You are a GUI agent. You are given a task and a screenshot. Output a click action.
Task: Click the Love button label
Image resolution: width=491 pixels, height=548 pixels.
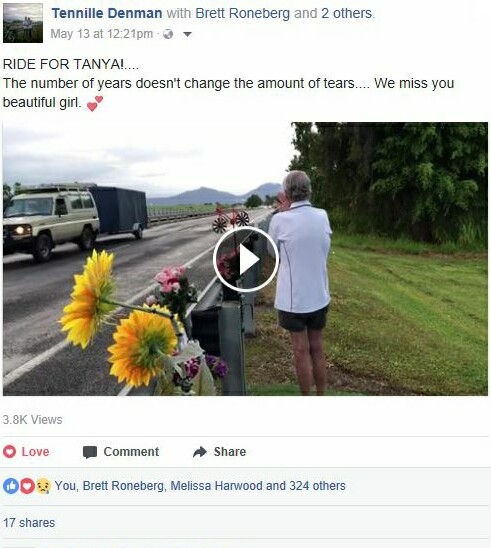click(35, 452)
